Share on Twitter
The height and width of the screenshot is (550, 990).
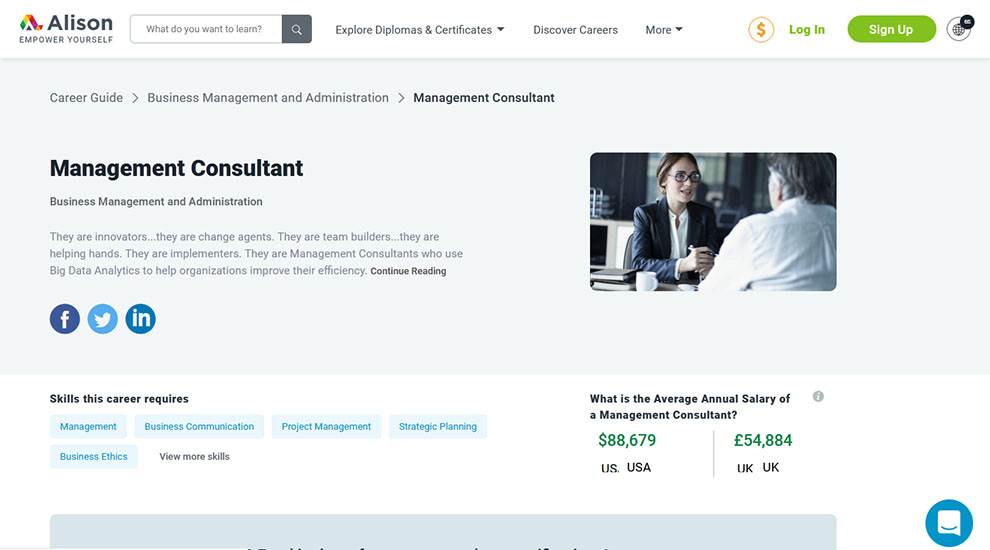coord(102,319)
